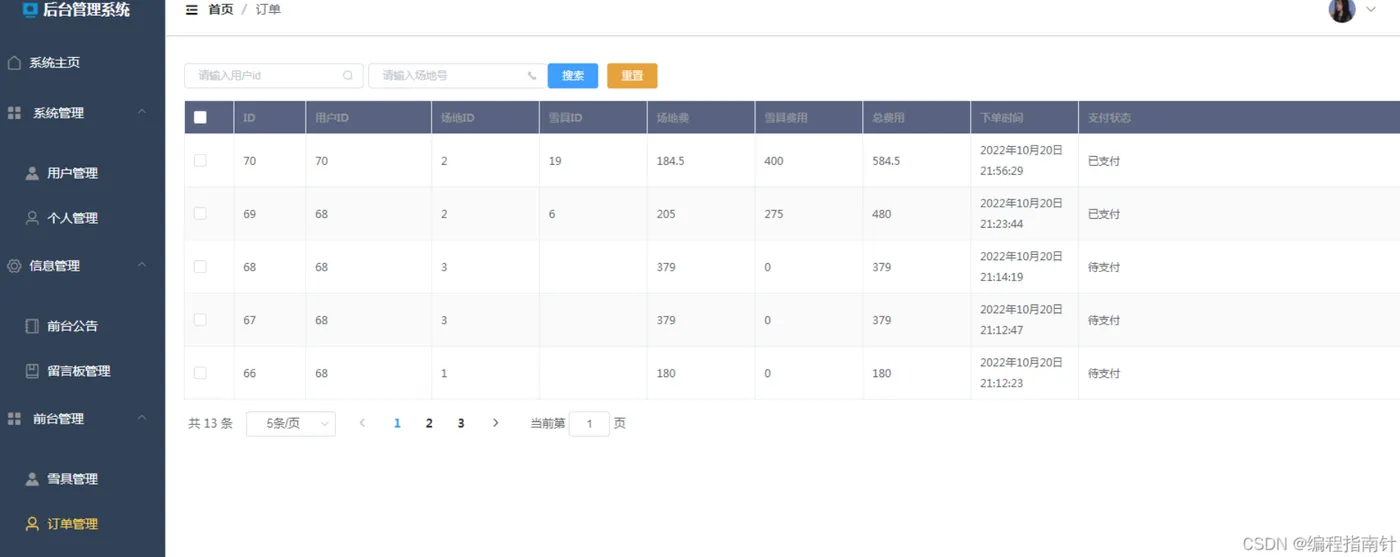Collapse the 信息管理 menu group
The height and width of the screenshot is (557, 1400).
(142, 264)
